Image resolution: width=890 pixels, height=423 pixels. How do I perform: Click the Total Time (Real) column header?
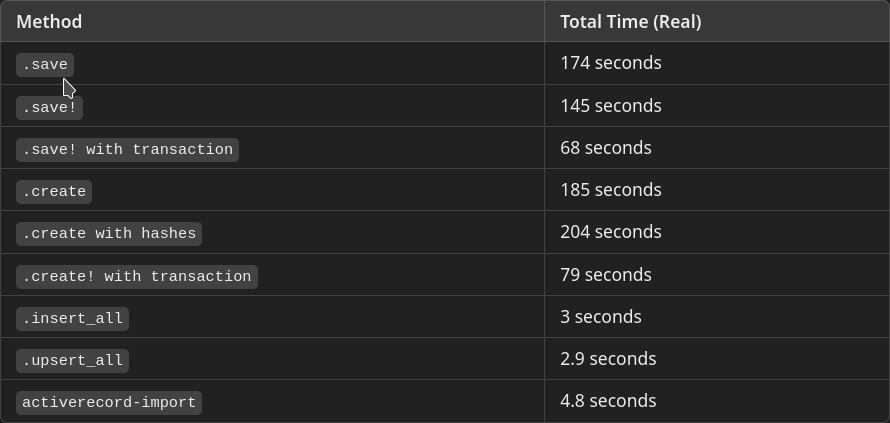point(630,21)
